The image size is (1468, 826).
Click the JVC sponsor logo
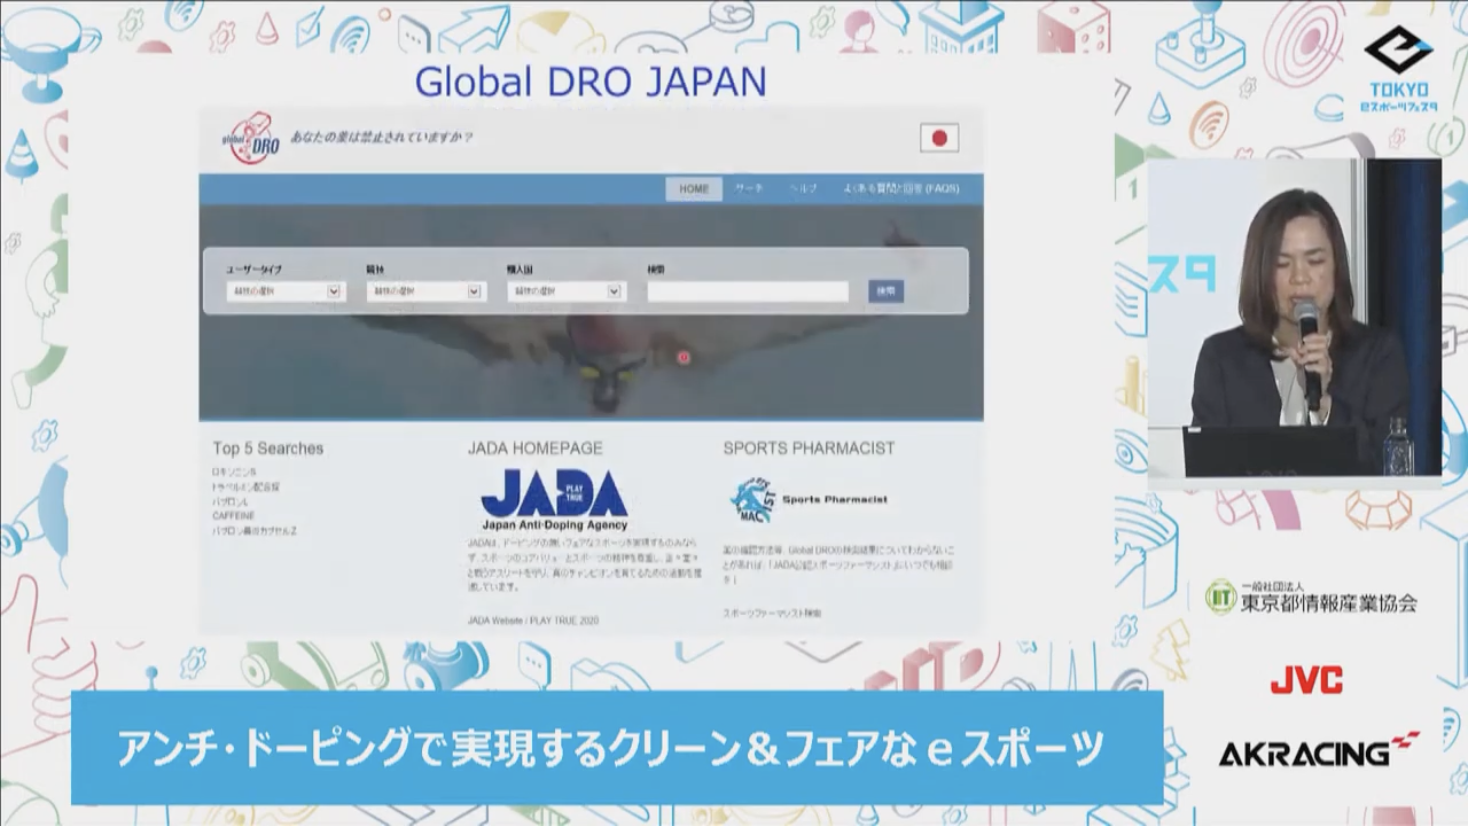click(x=1306, y=681)
